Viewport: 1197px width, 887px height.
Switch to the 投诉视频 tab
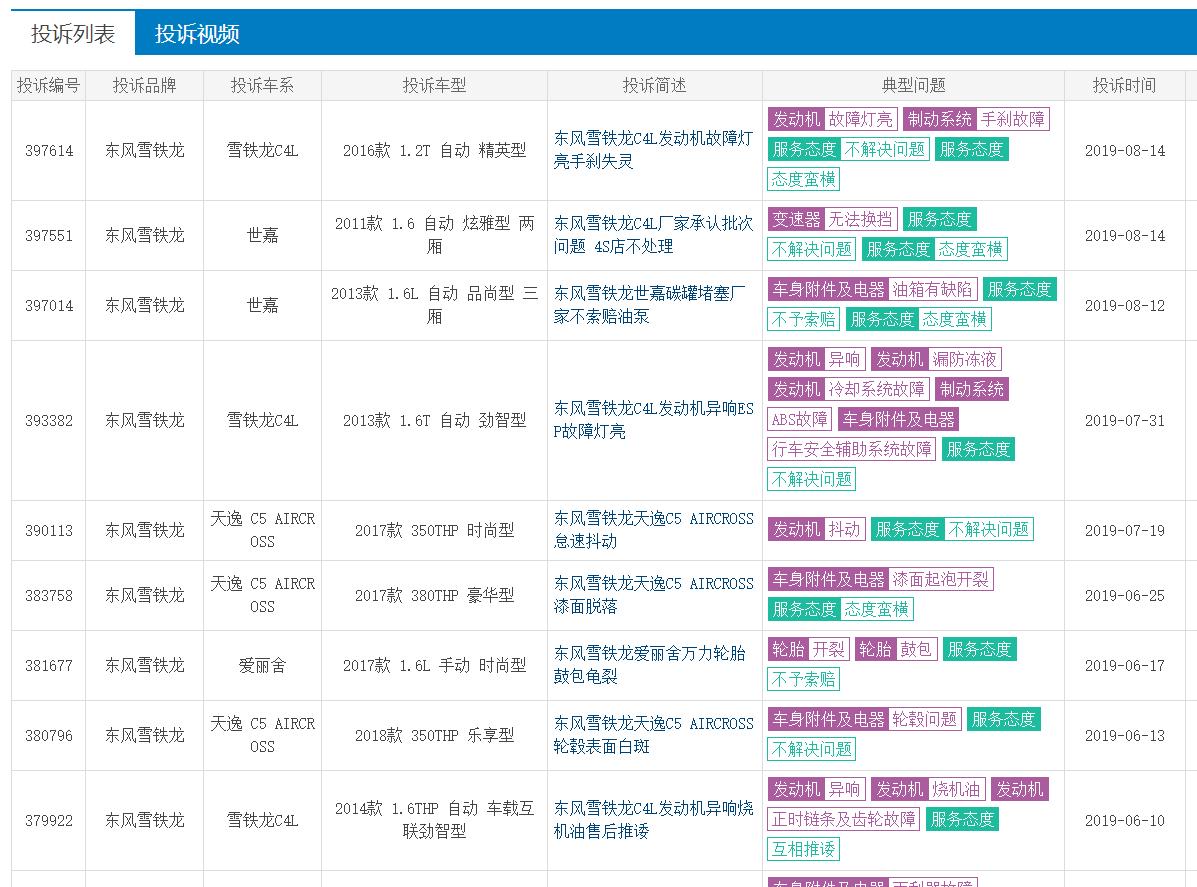(197, 34)
